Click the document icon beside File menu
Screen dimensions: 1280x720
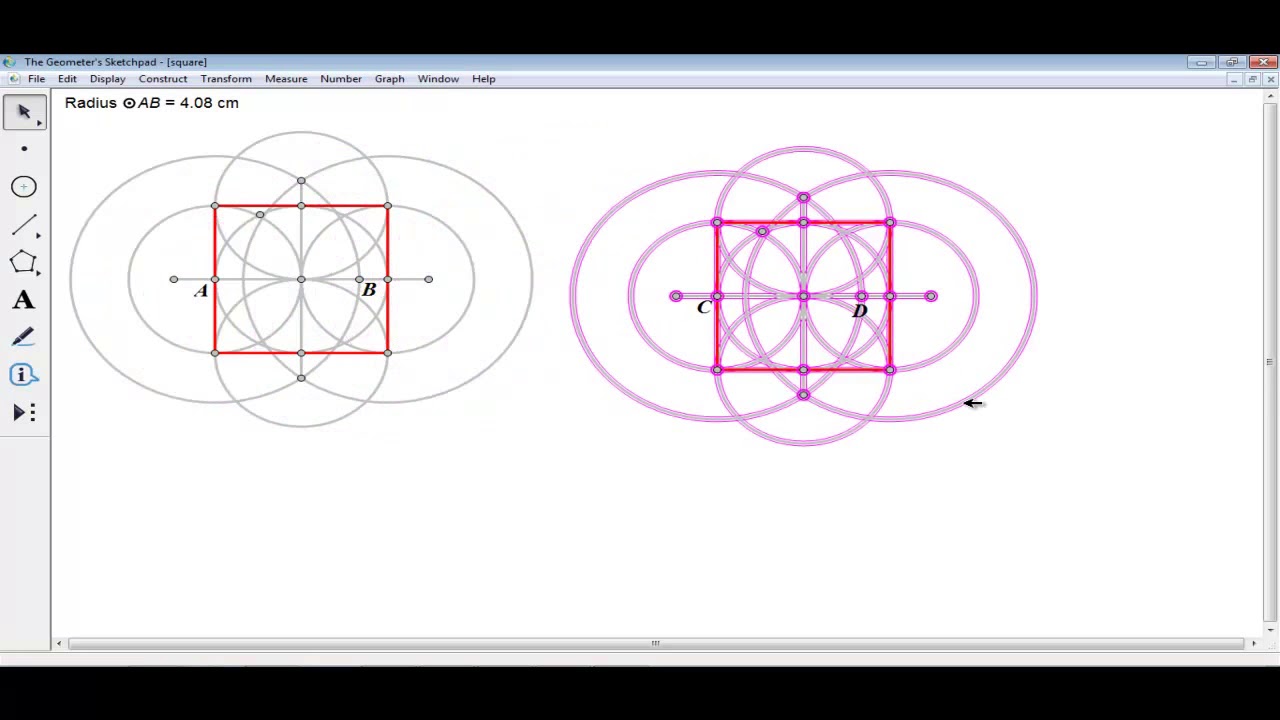pyautogui.click(x=13, y=79)
